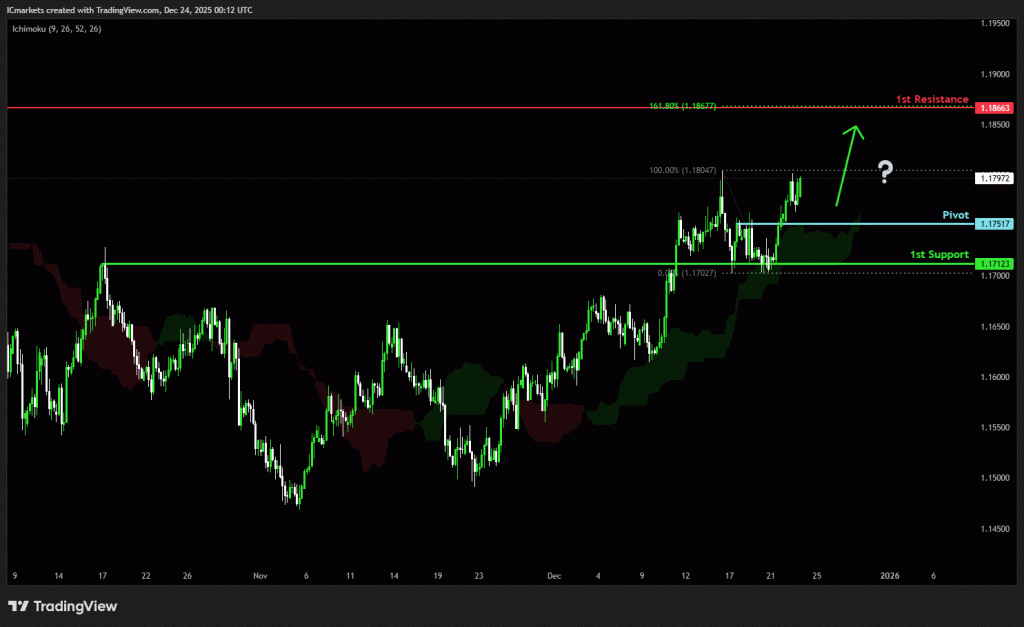Select the green 1.17123 support price tag
Image resolution: width=1024 pixels, height=627 pixels.
[995, 264]
